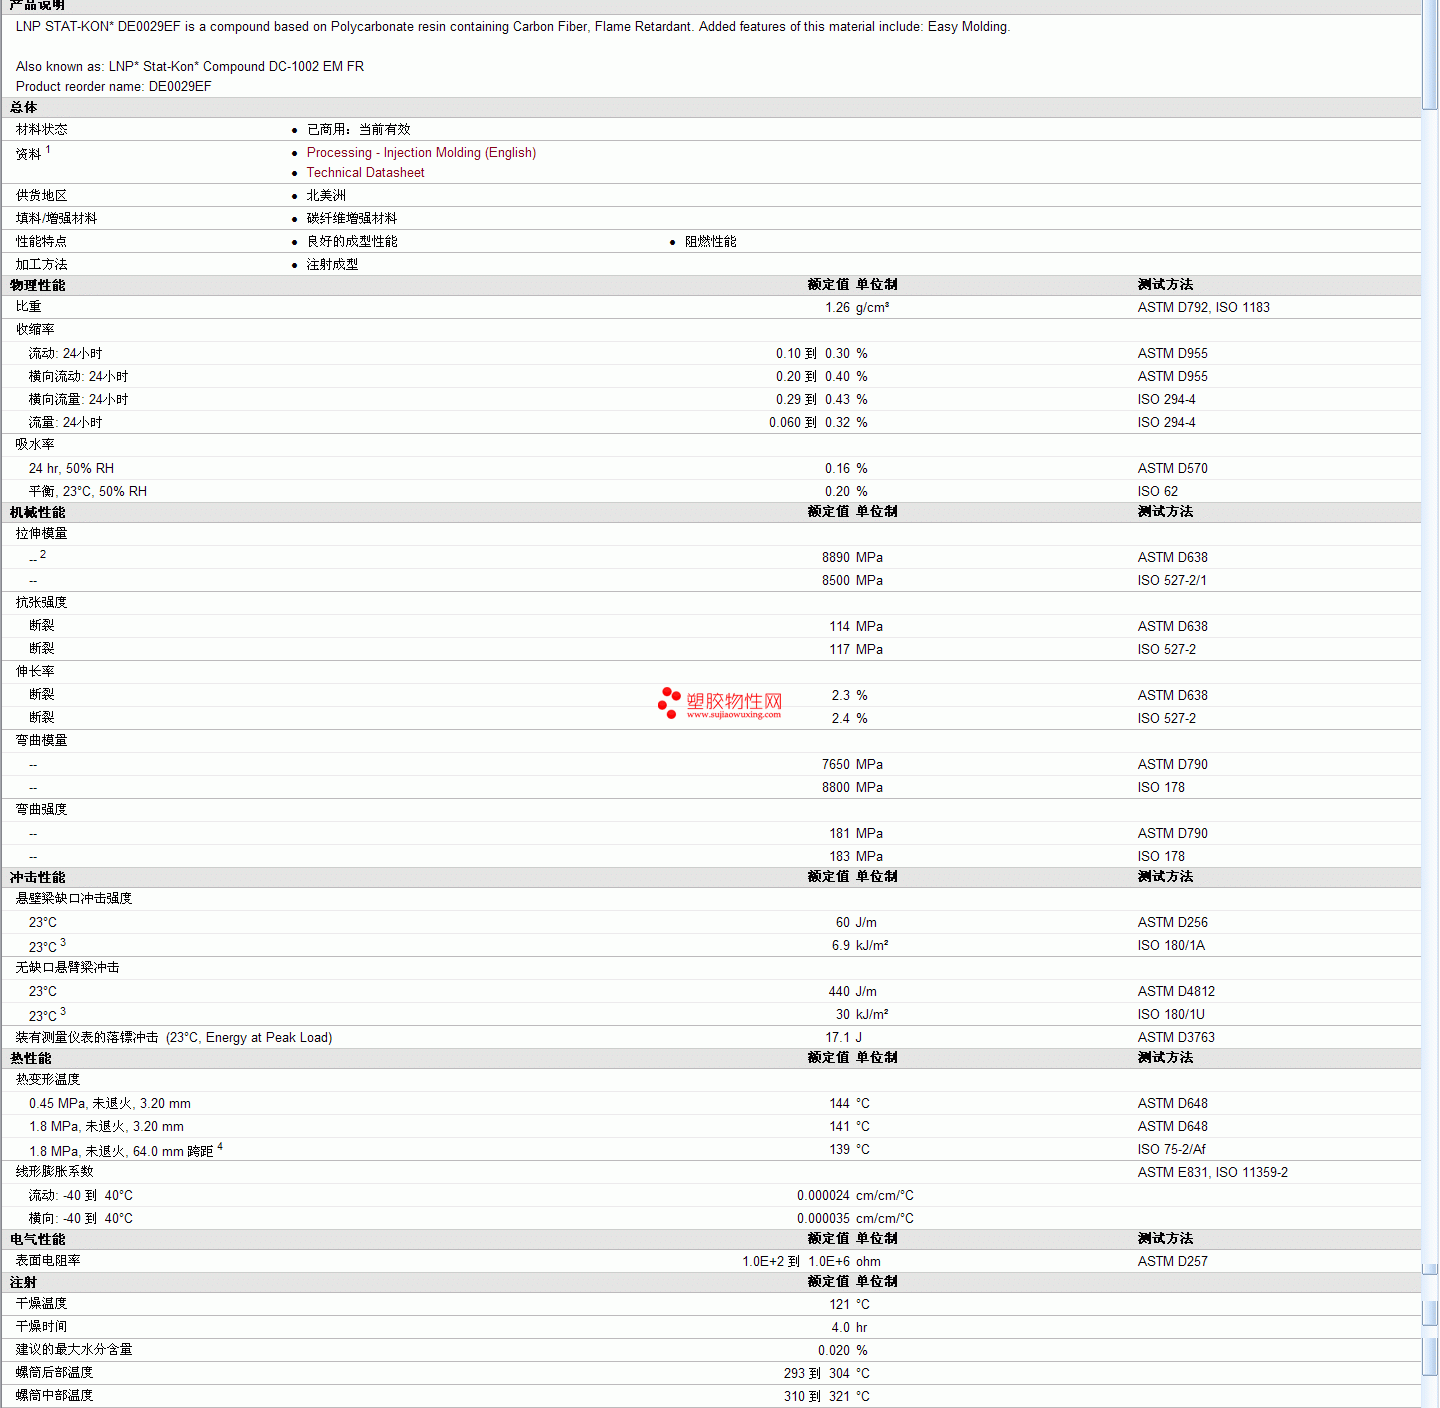Screen dimensions: 1440x1408
Task: Select the ASTM D4812 test method
Action: click(x=1176, y=992)
